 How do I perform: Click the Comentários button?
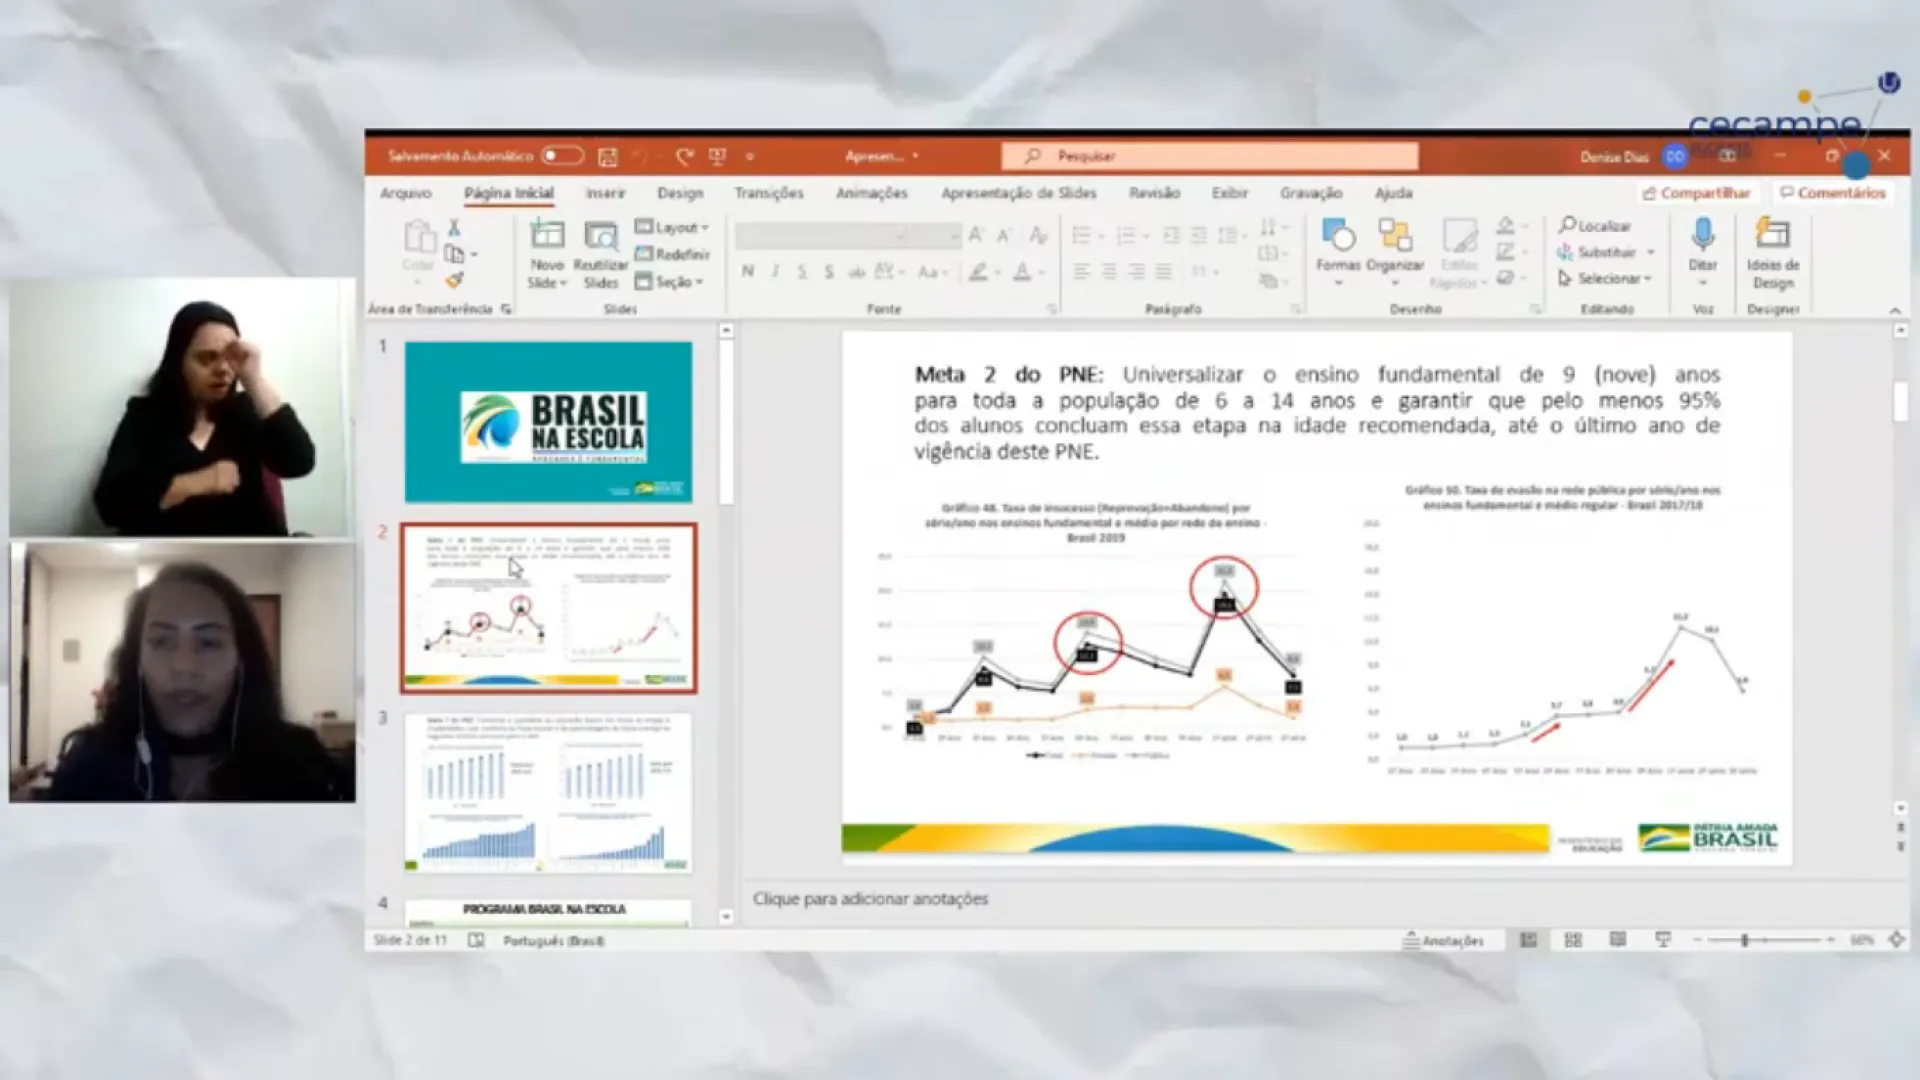[1832, 193]
